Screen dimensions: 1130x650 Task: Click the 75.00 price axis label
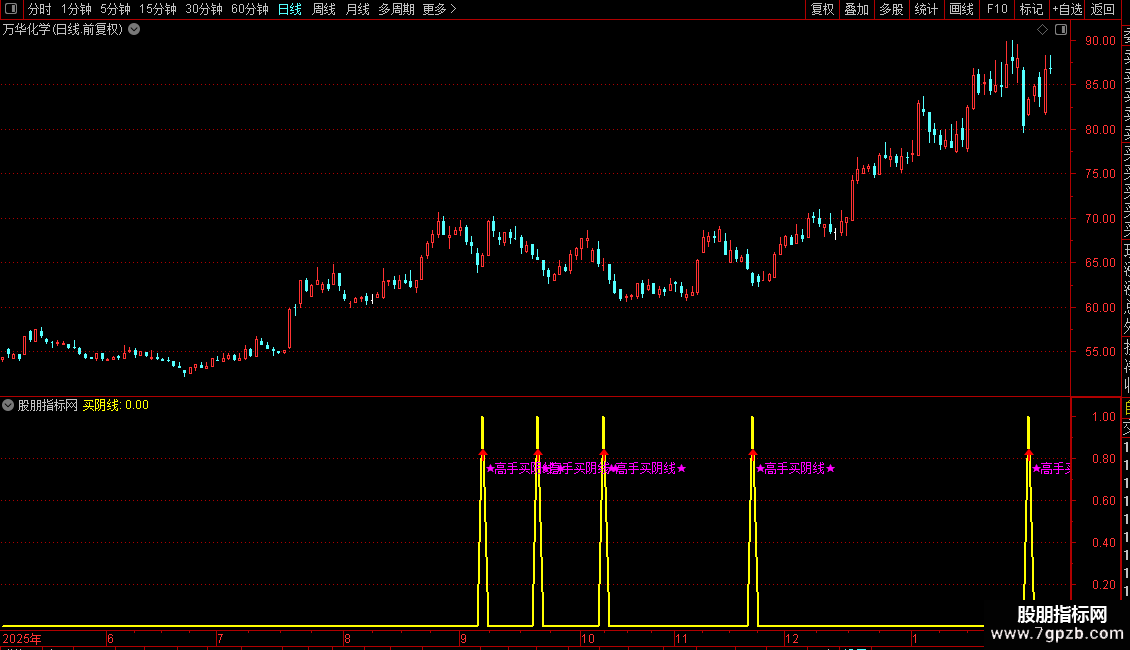[1100, 174]
